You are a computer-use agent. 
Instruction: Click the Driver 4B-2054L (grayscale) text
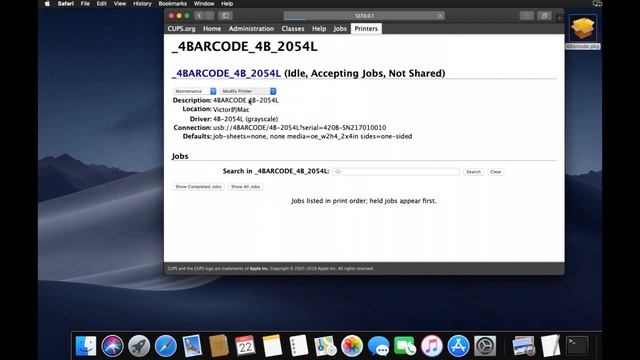[x=245, y=119]
